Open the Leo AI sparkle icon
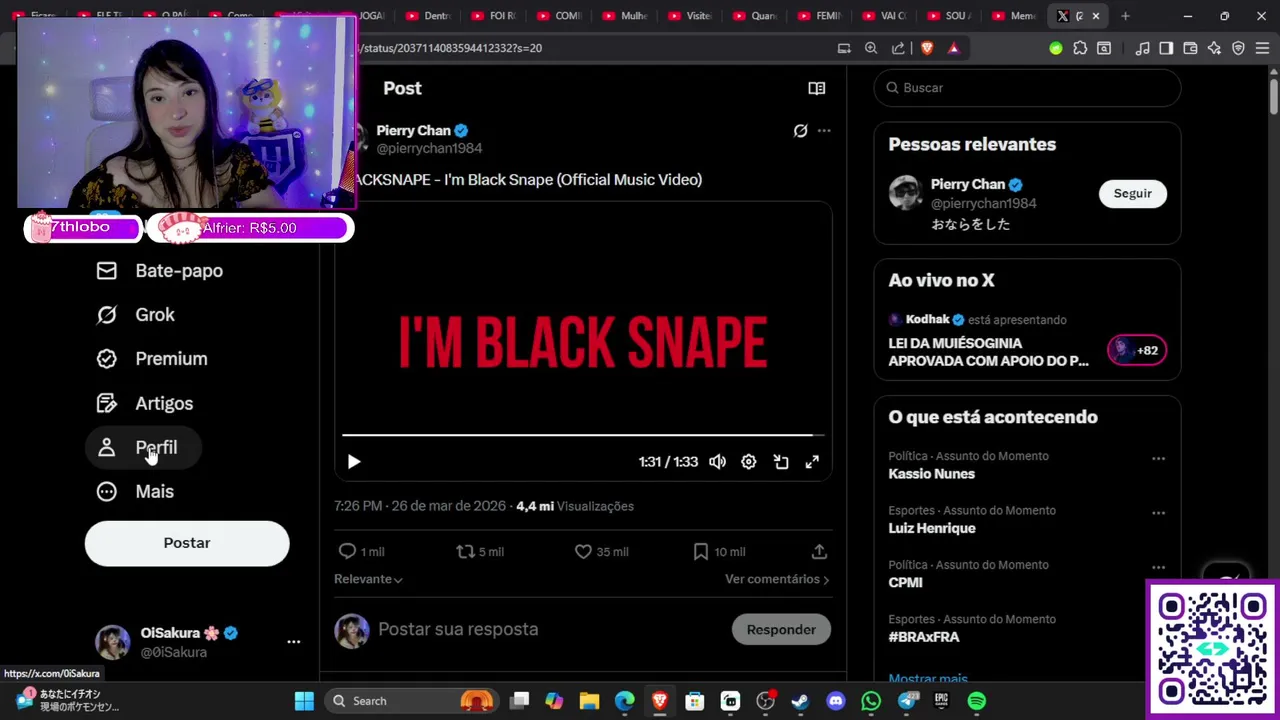 (1214, 48)
